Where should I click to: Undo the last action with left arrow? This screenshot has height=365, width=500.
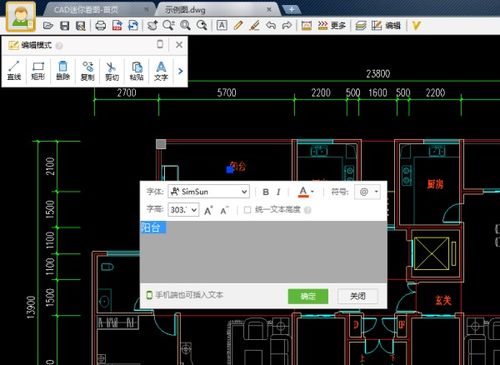point(271,25)
